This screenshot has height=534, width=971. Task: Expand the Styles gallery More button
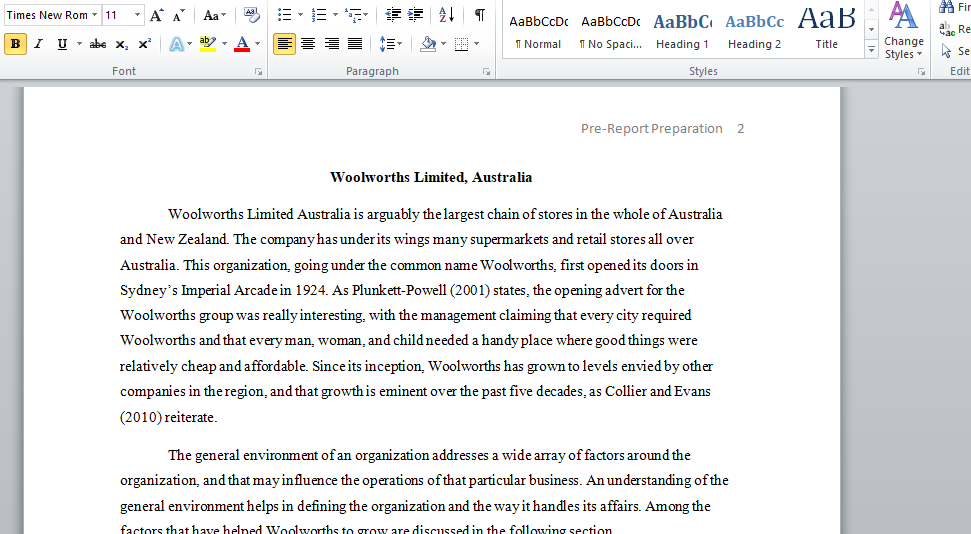pyautogui.click(x=871, y=50)
